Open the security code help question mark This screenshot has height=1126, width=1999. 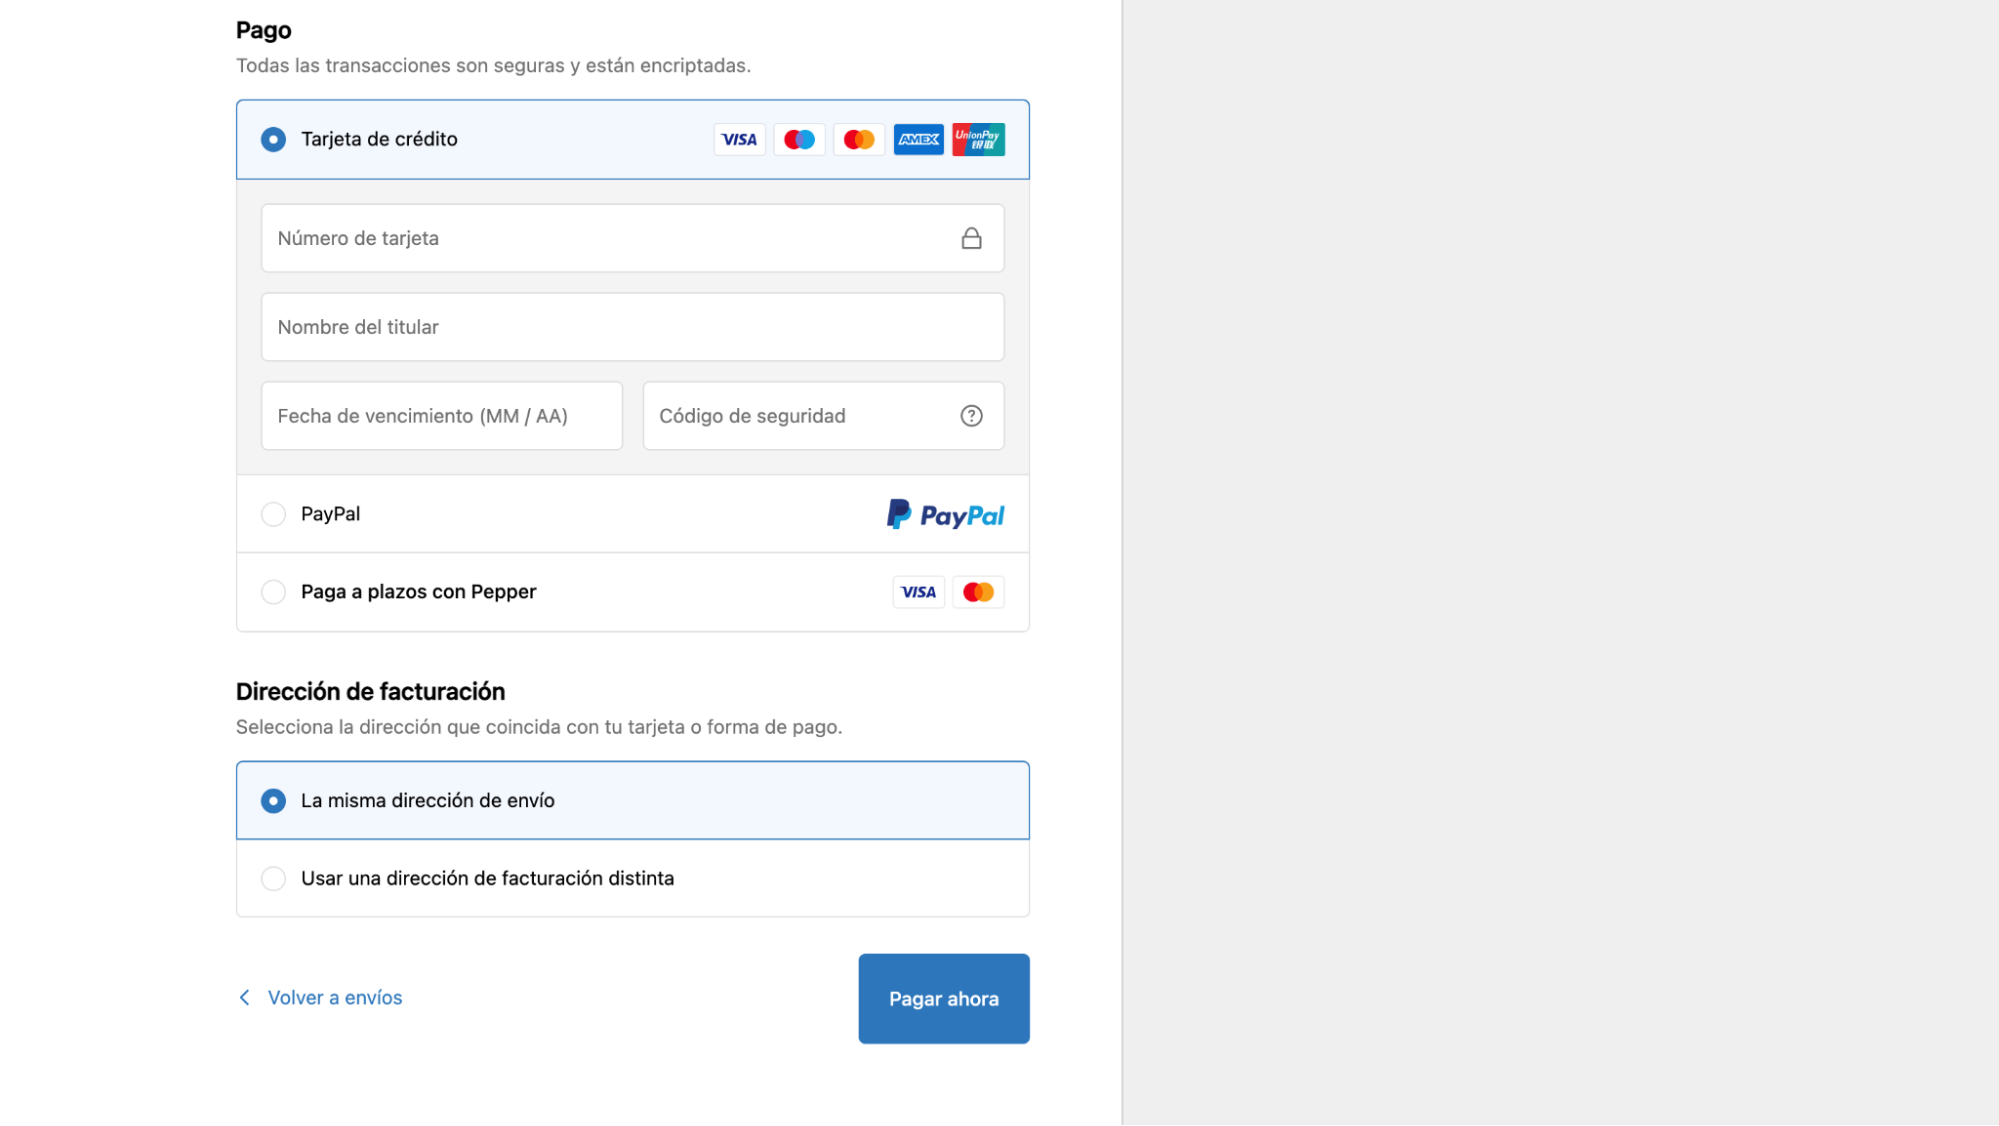coord(971,416)
